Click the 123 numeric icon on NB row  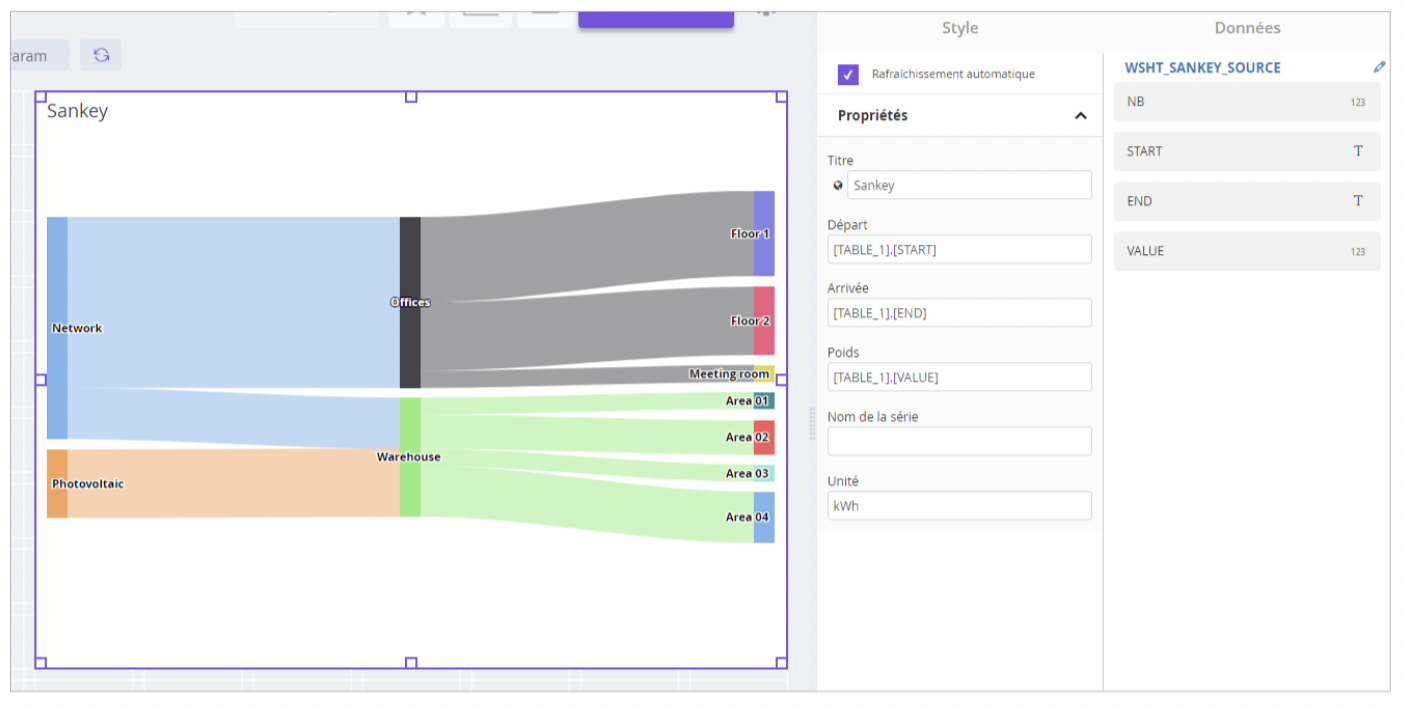(1357, 102)
